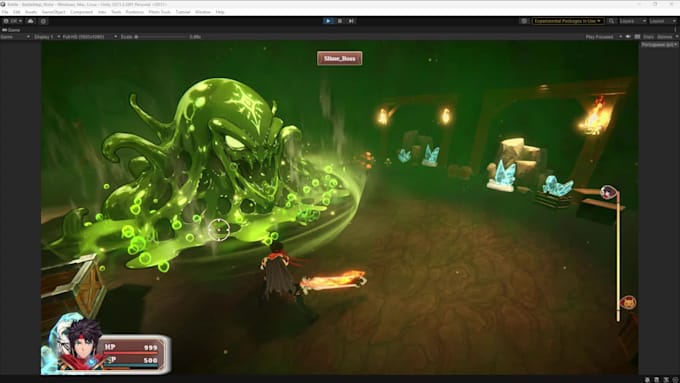The image size is (680, 383).
Task: Click the Slime_Boss name label
Action: click(x=340, y=58)
